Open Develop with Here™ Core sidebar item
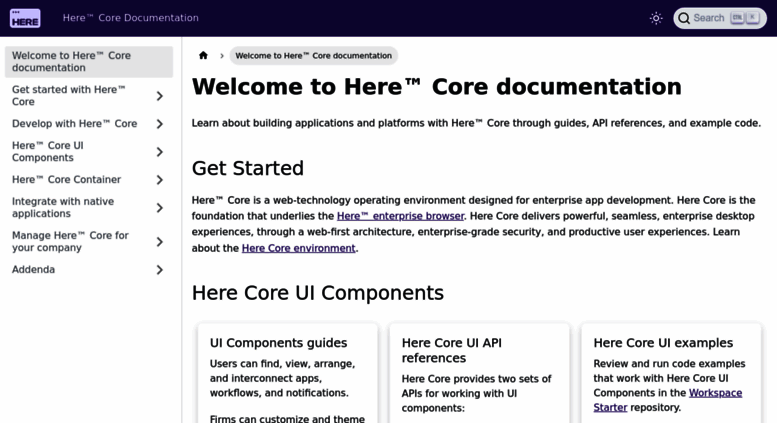The image size is (777, 423). [x=74, y=124]
